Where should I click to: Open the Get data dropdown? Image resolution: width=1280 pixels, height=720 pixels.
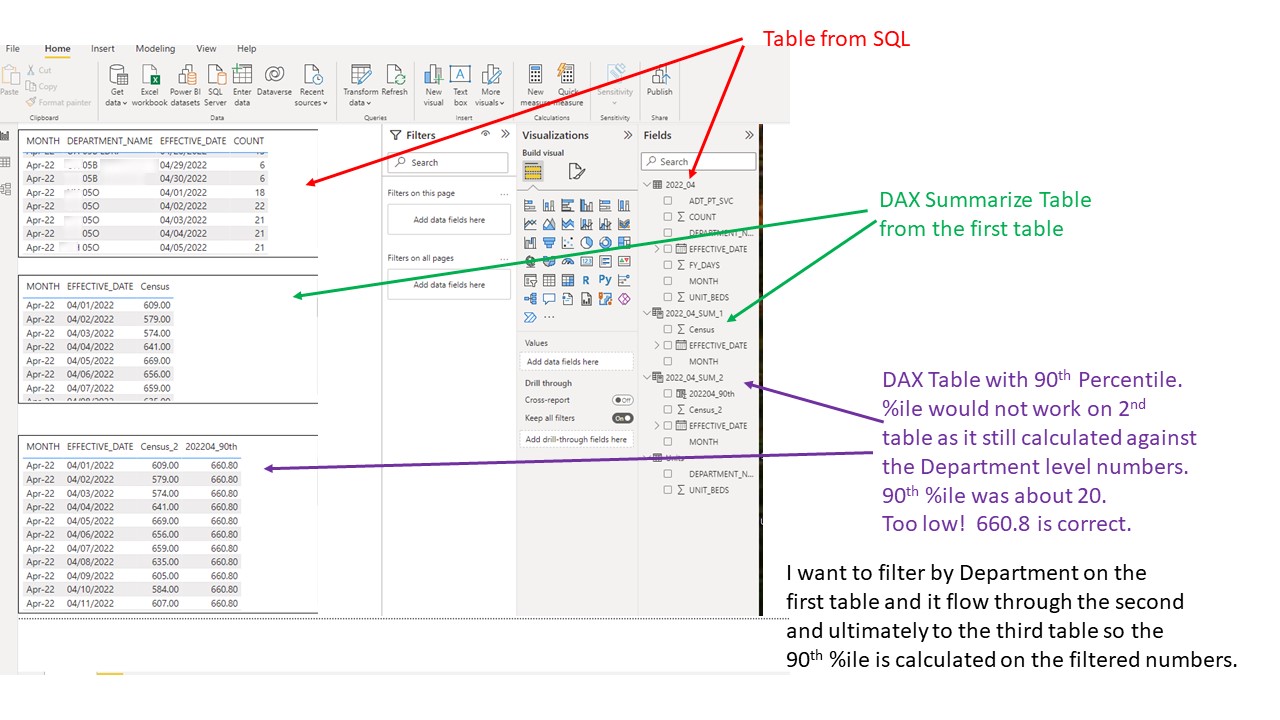click(x=117, y=85)
